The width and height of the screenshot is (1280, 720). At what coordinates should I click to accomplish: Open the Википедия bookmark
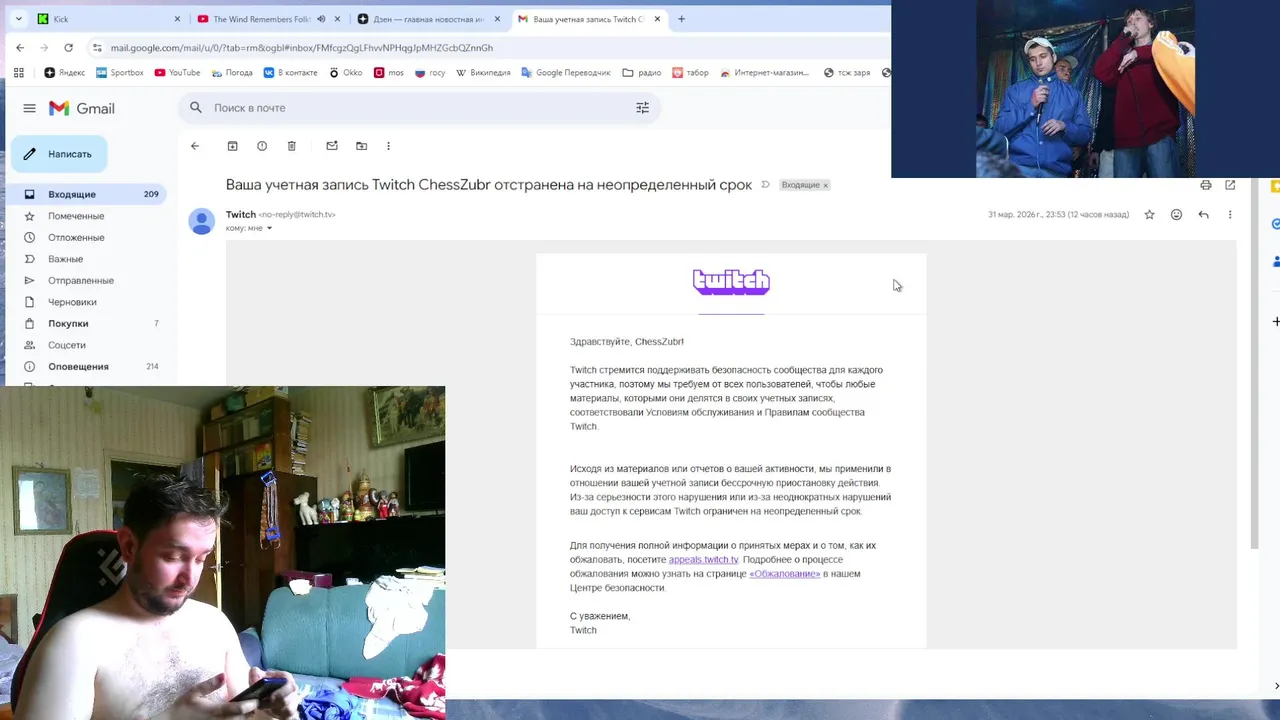click(x=483, y=73)
